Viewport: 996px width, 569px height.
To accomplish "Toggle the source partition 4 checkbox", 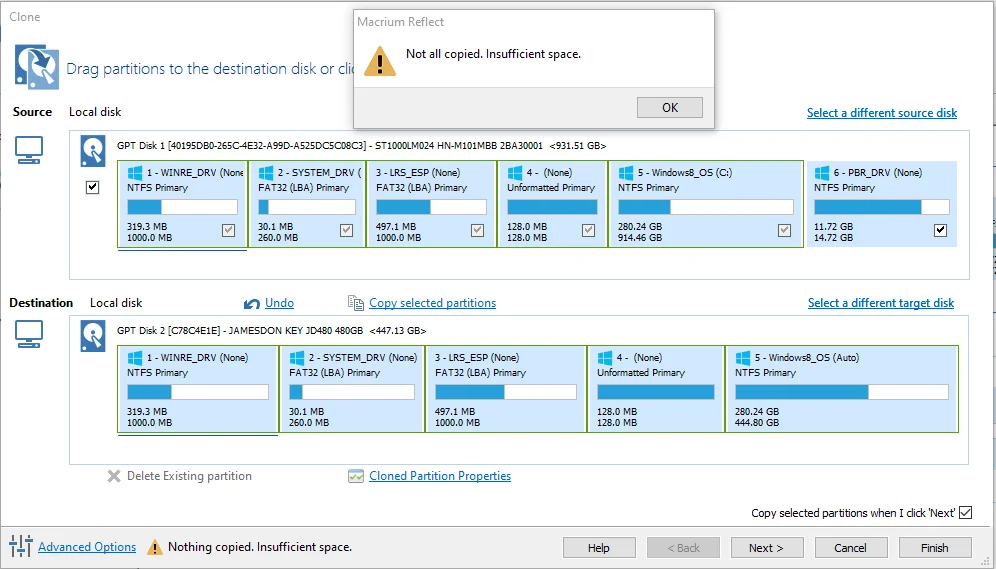I will coord(589,231).
